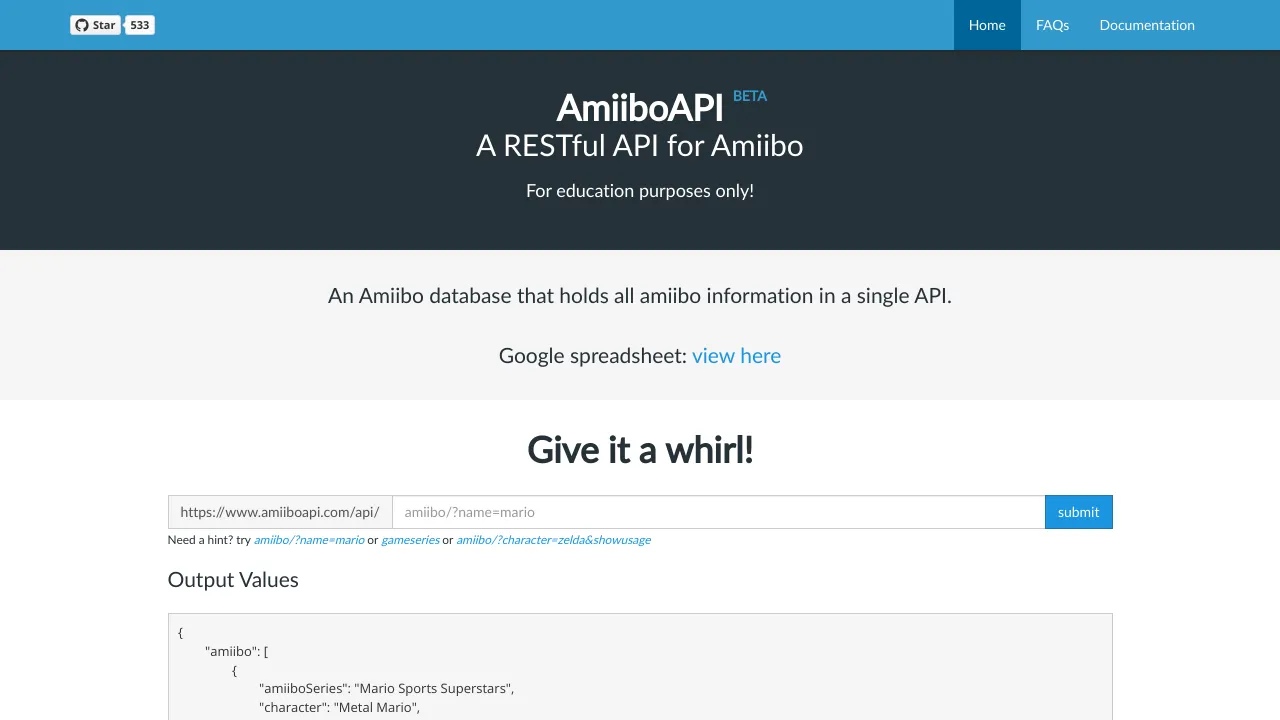Try the gameseries hint link

[x=410, y=540]
